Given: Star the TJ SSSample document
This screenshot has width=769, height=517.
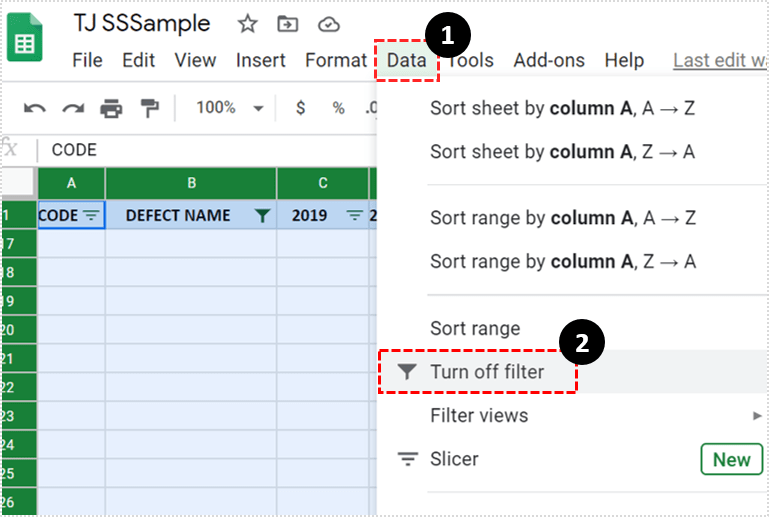Looking at the screenshot, I should tap(247, 24).
